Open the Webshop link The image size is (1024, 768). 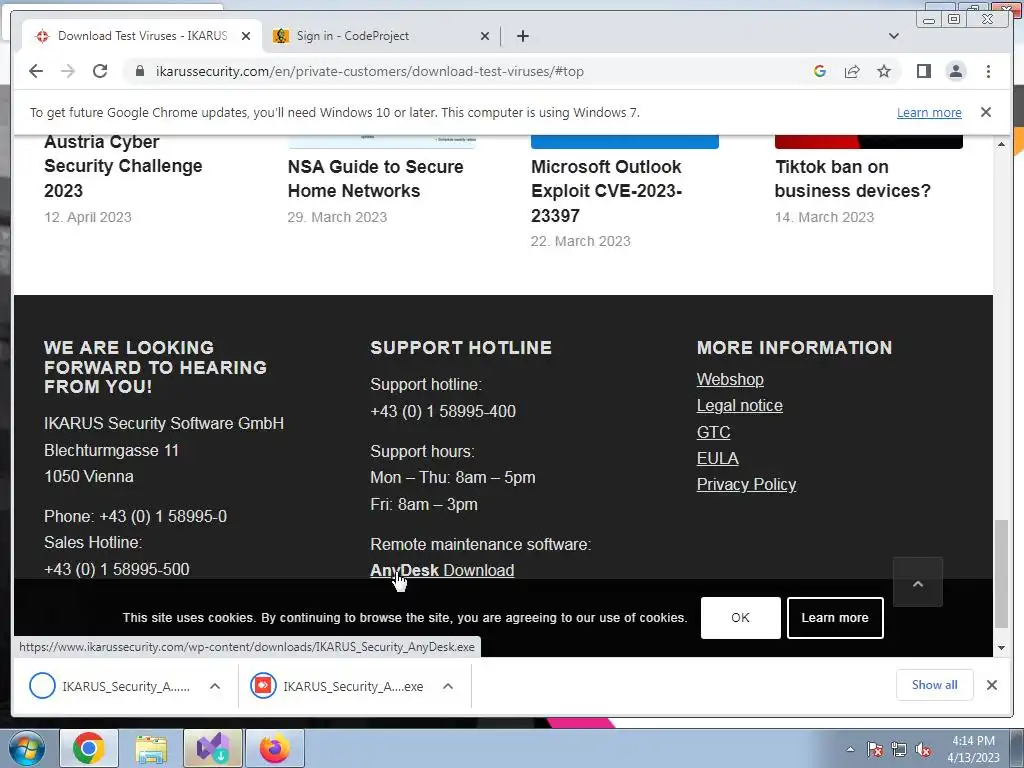pos(730,379)
